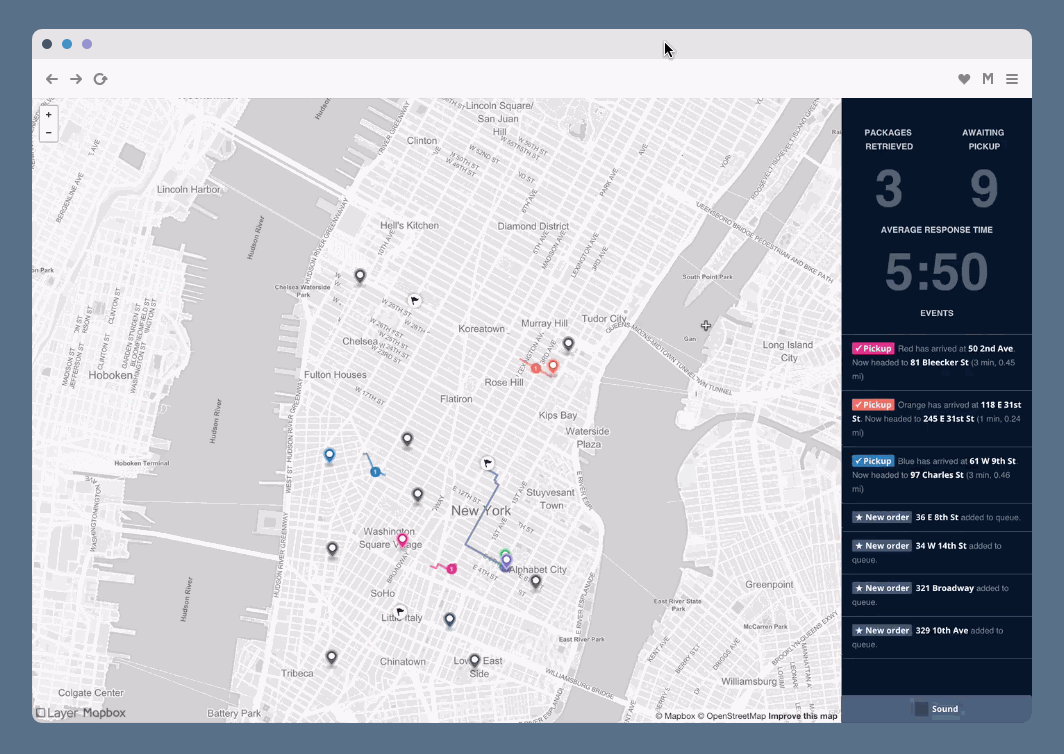
Task: Click the flag marker near Koreatown
Action: [414, 301]
